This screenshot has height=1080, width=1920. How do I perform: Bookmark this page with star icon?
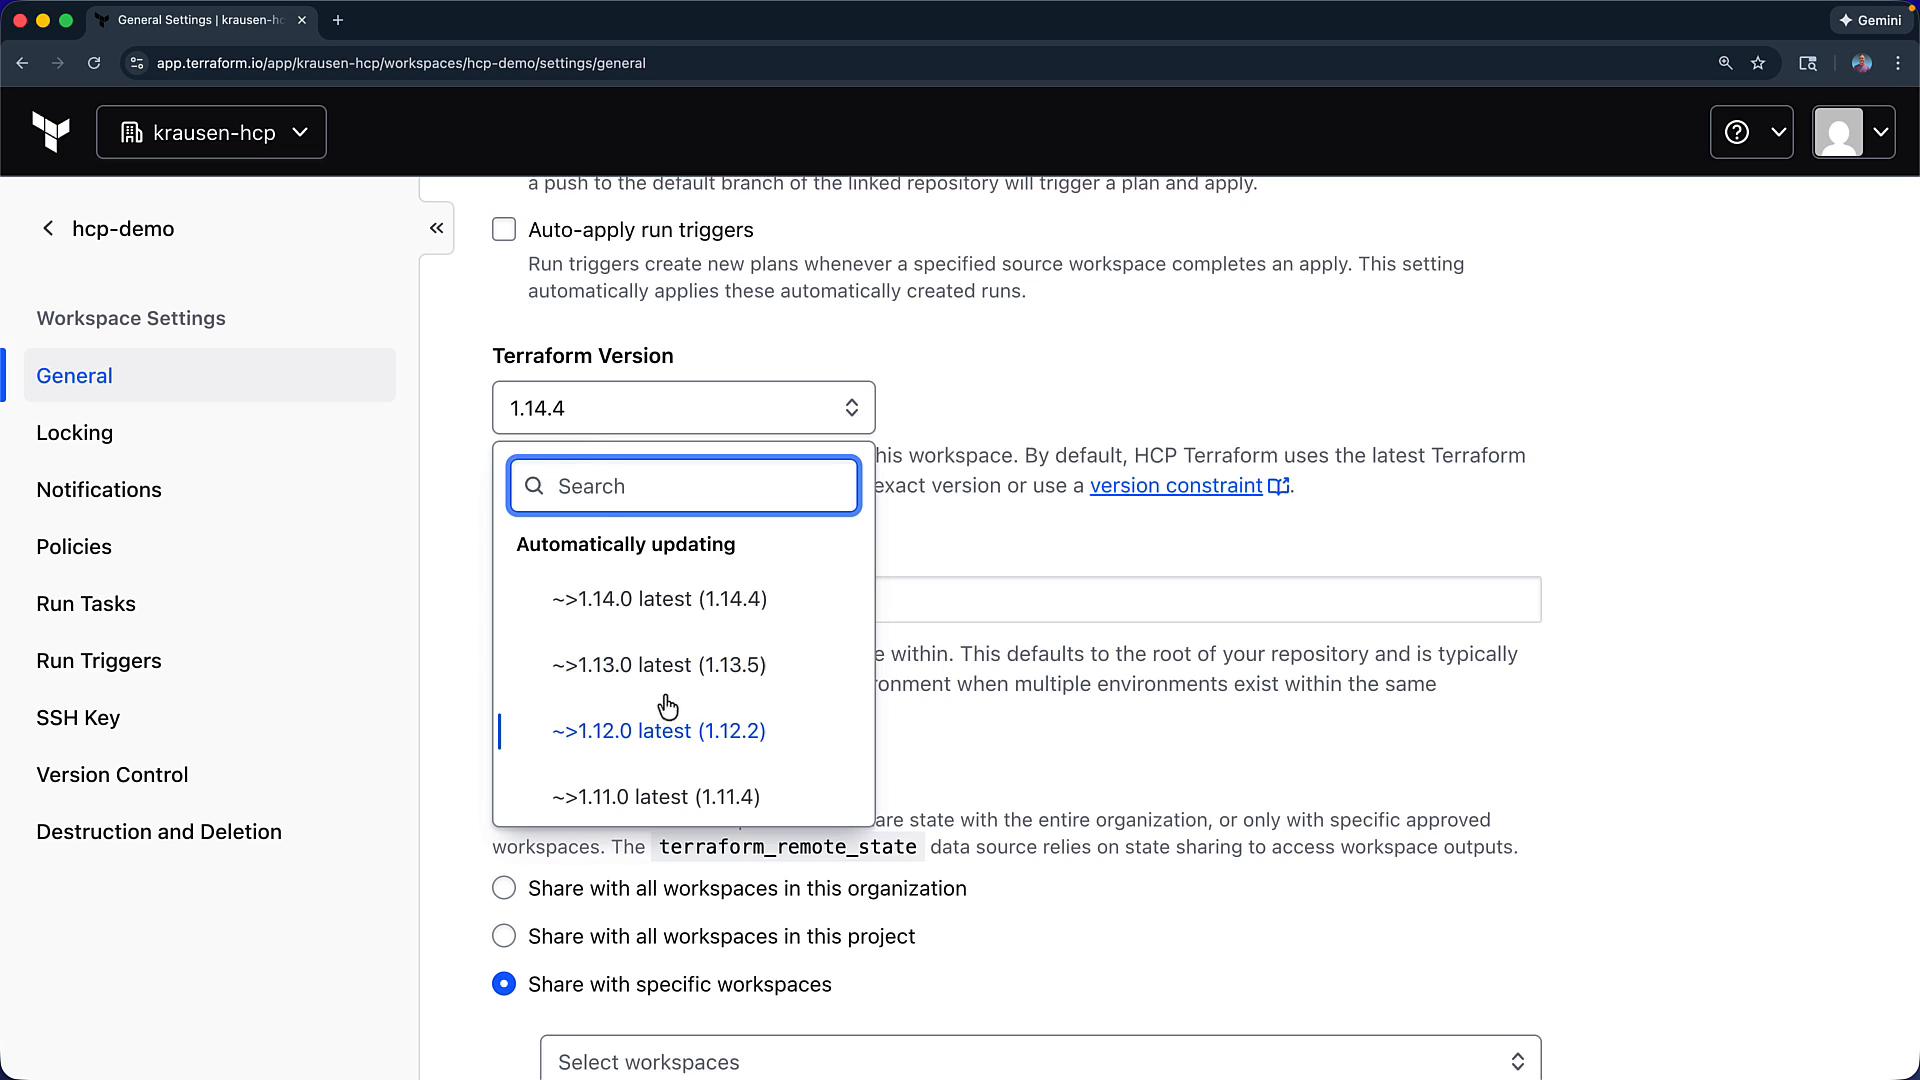click(1758, 63)
